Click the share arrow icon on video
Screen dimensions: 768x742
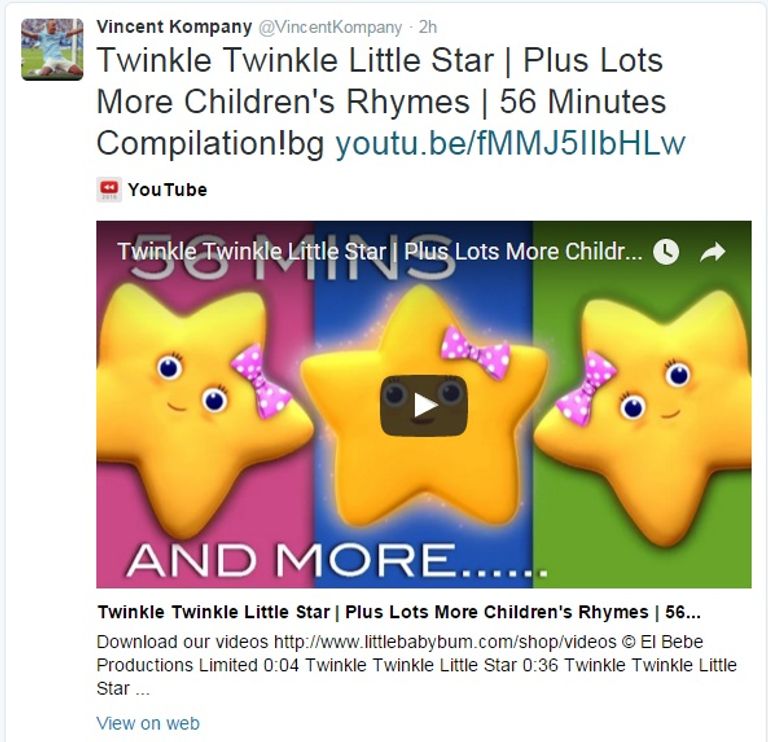712,252
